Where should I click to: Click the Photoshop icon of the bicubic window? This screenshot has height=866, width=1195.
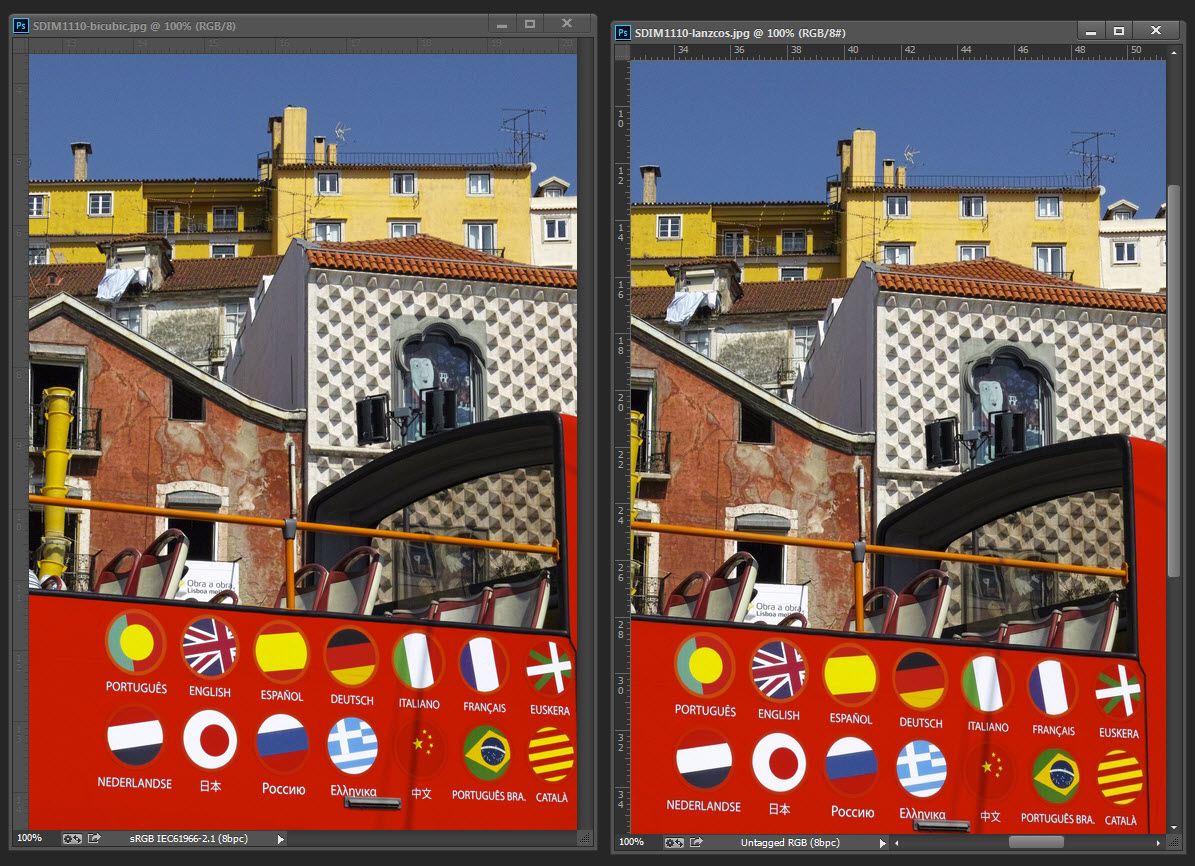[20, 24]
